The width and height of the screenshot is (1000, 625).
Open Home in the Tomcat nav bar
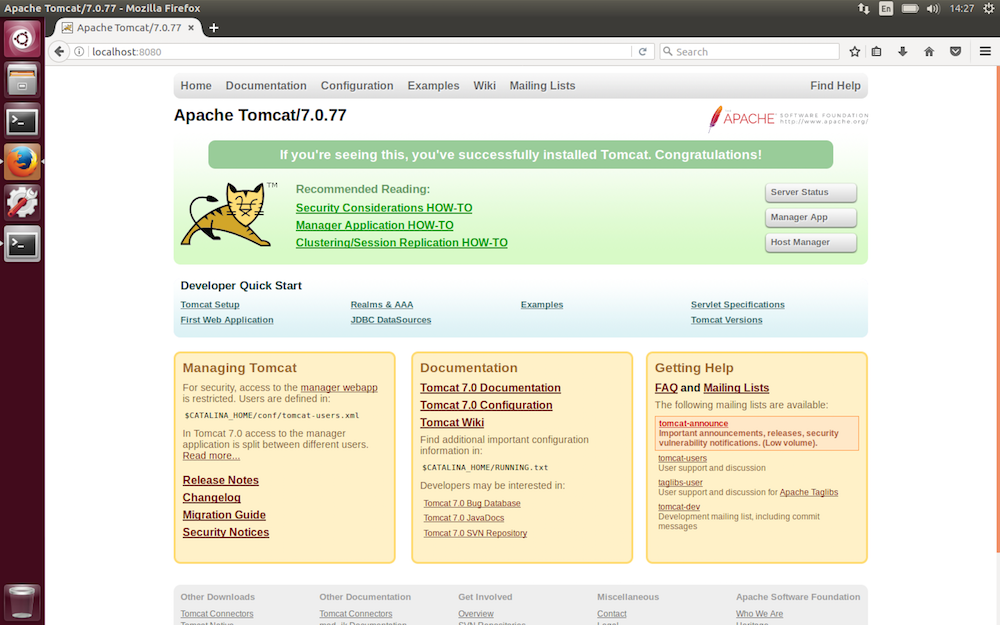click(196, 85)
